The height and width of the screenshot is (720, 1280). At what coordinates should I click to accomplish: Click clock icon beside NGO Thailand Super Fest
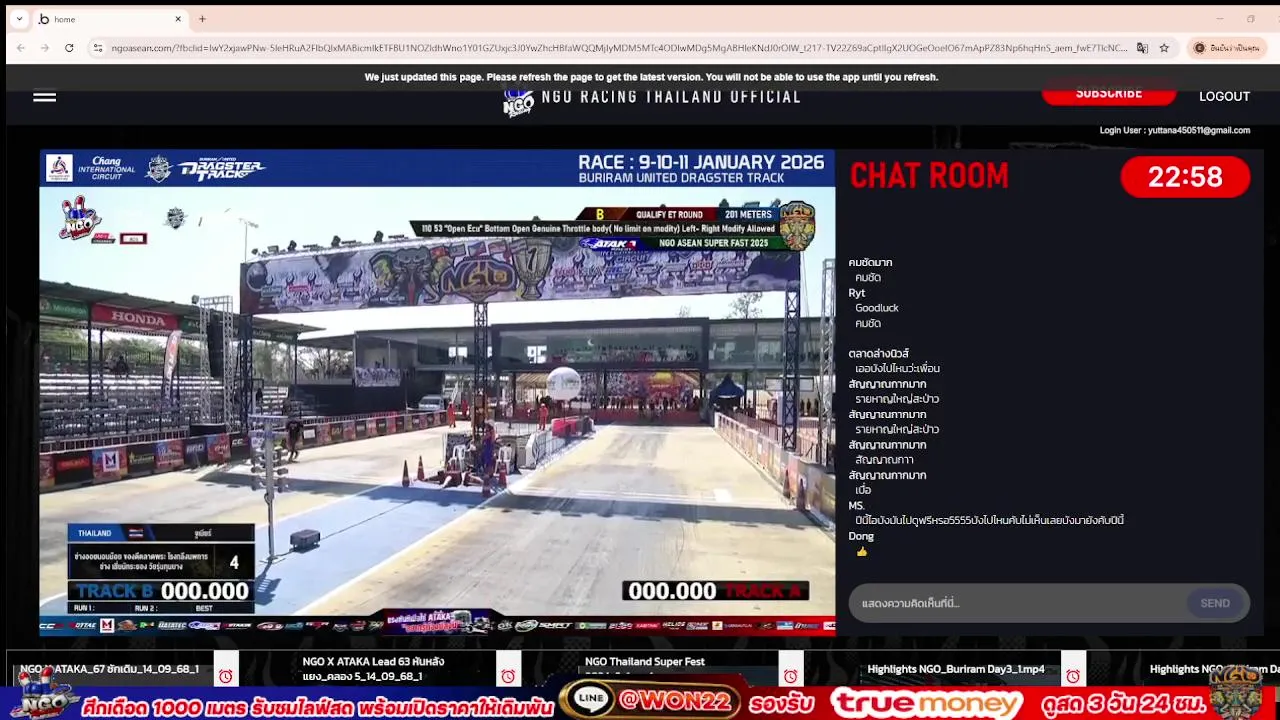point(791,676)
